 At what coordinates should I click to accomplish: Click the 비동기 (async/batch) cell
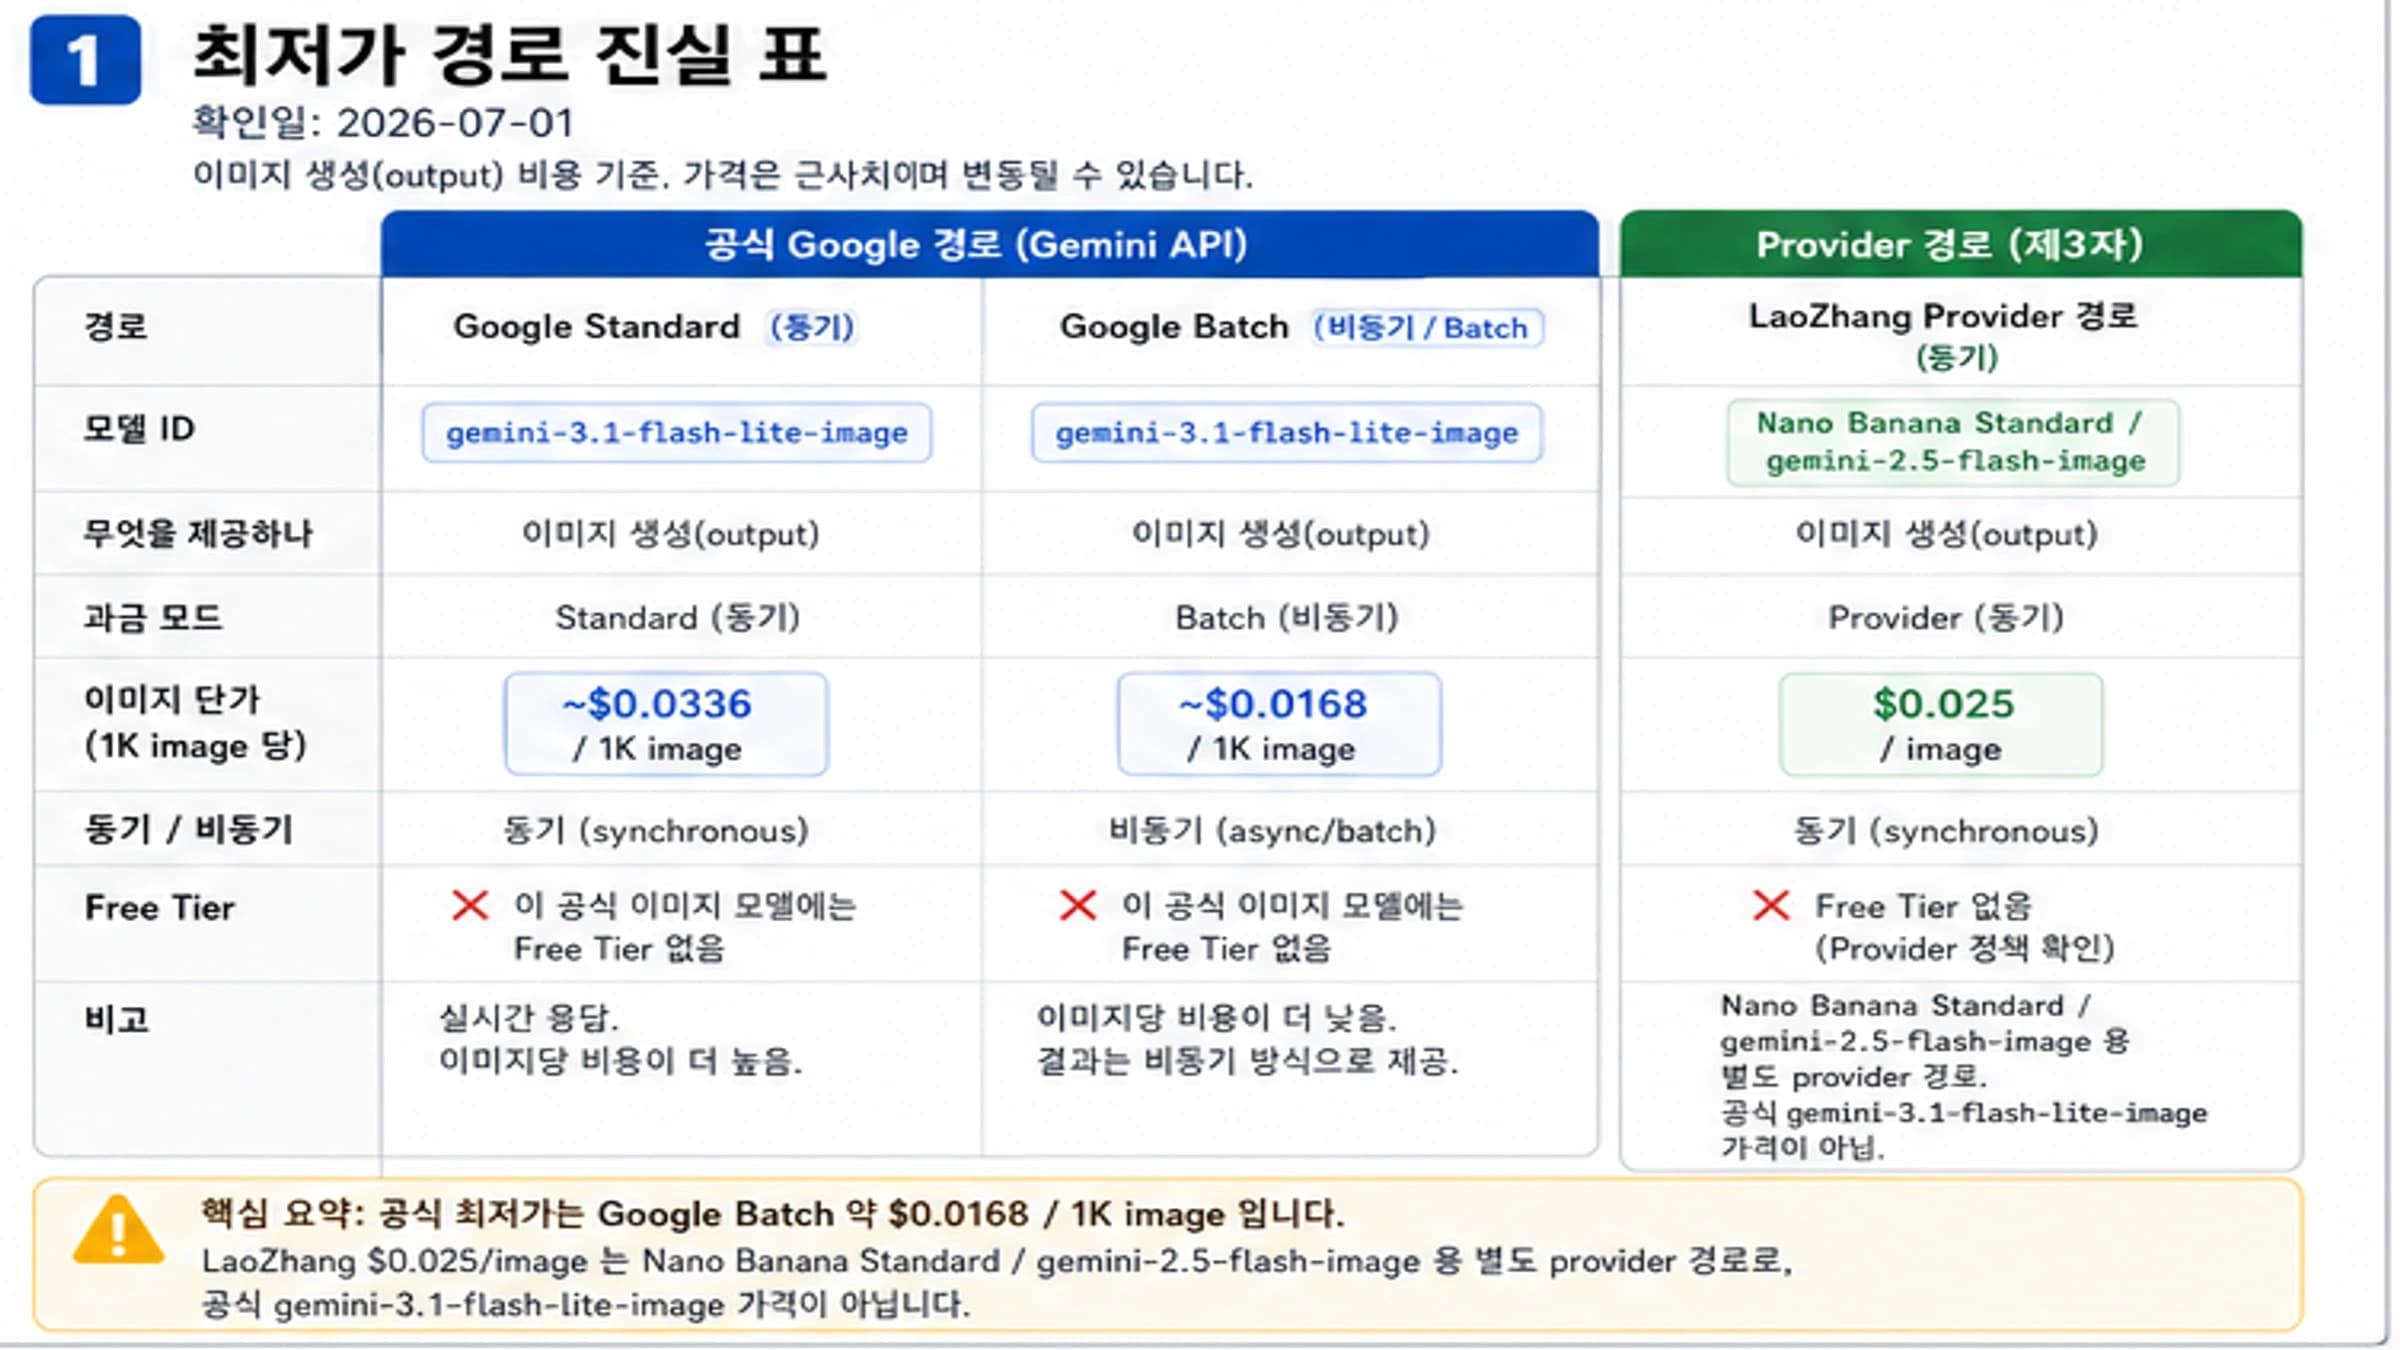(1273, 831)
